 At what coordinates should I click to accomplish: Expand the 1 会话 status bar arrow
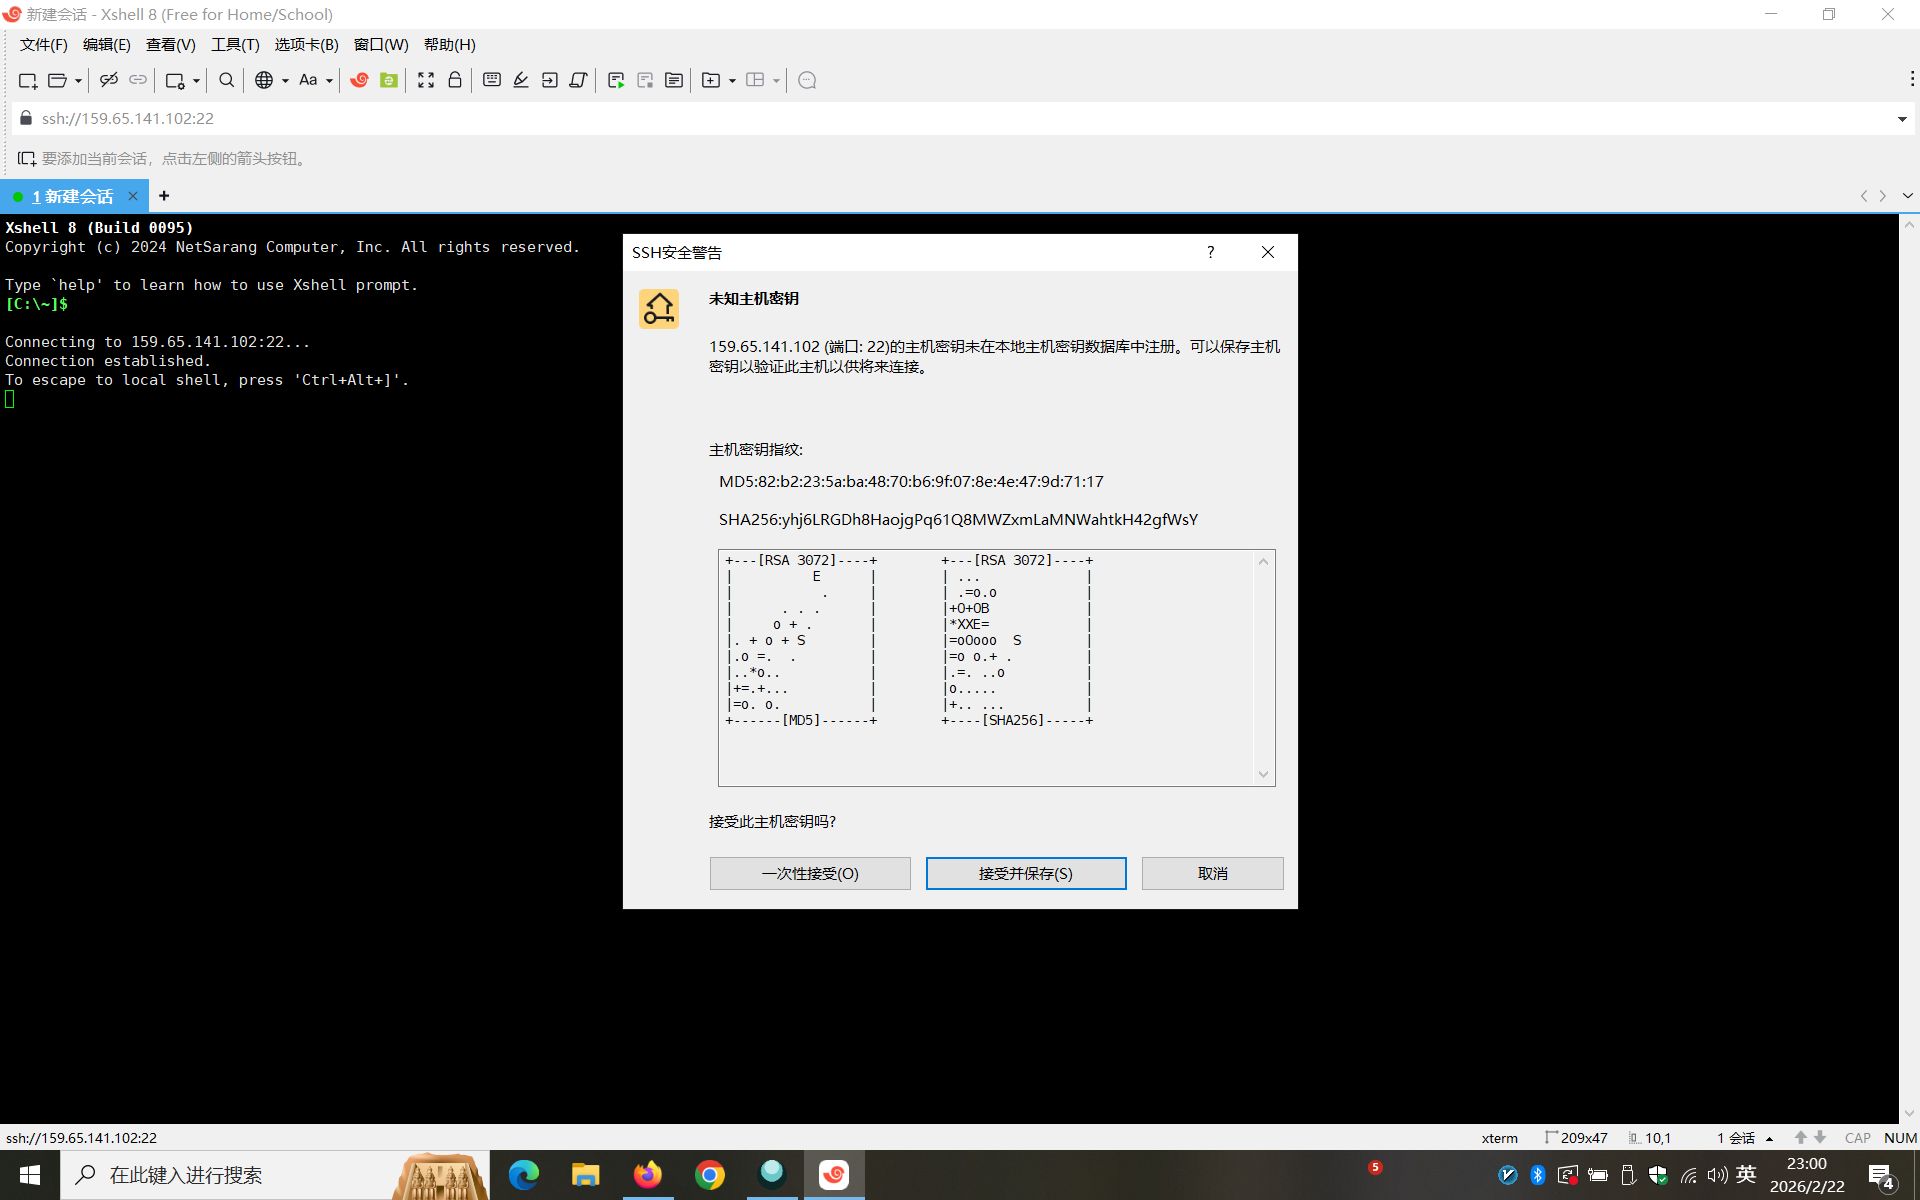click(x=1770, y=1138)
